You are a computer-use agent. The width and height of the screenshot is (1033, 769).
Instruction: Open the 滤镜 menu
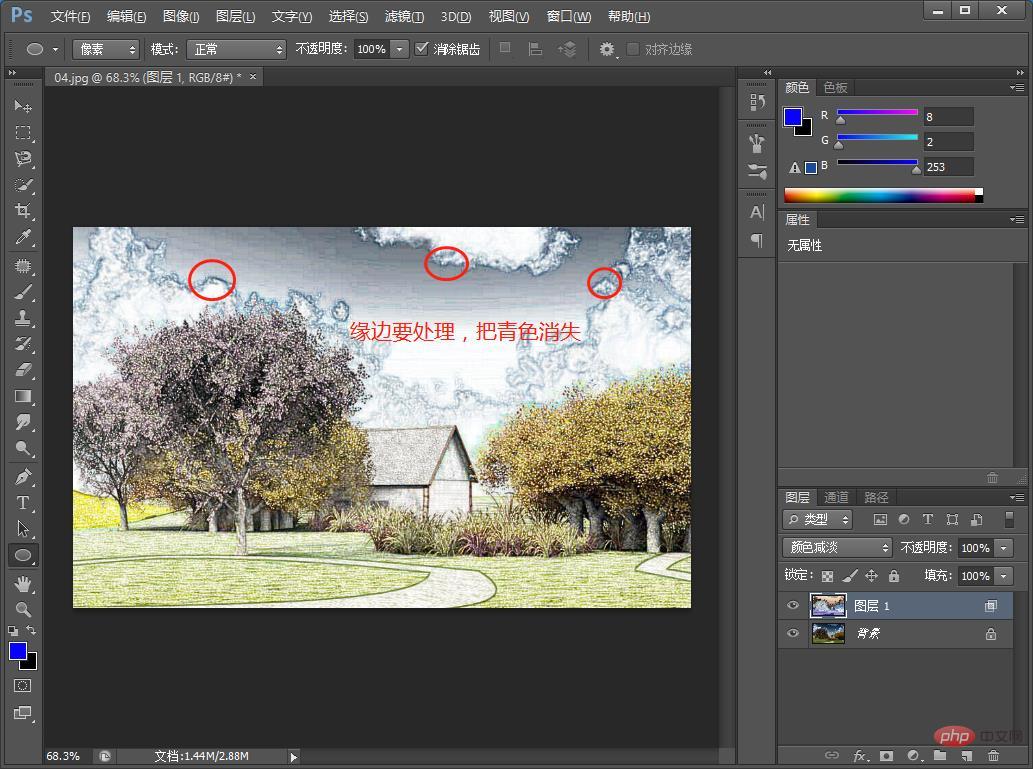(x=404, y=16)
